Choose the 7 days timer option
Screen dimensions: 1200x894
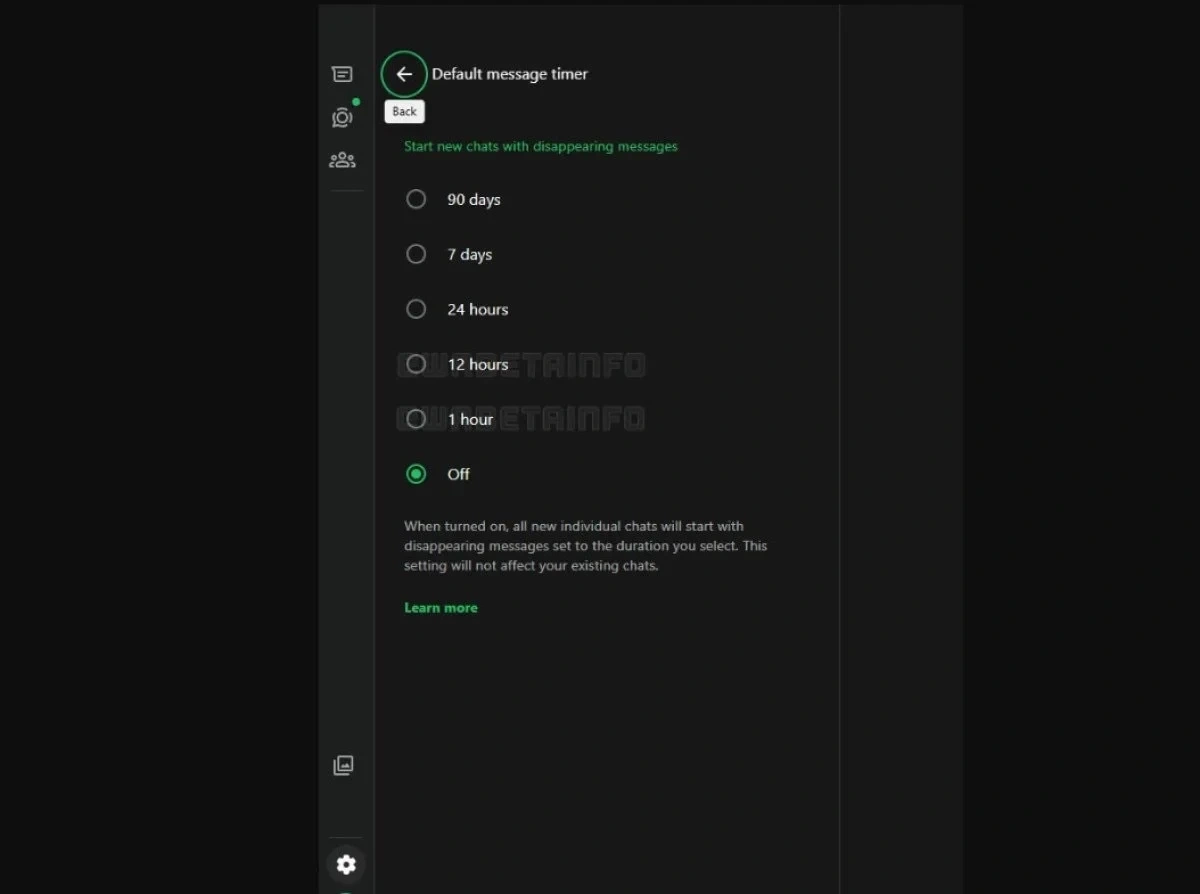click(416, 254)
